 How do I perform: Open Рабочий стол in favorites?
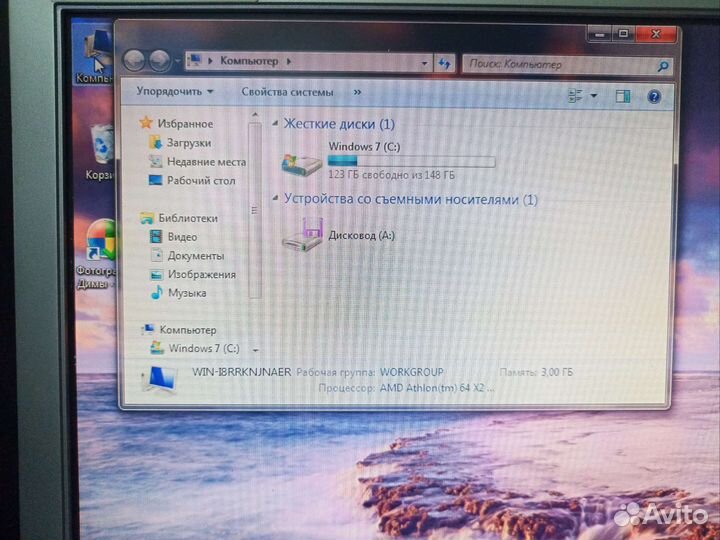[201, 180]
